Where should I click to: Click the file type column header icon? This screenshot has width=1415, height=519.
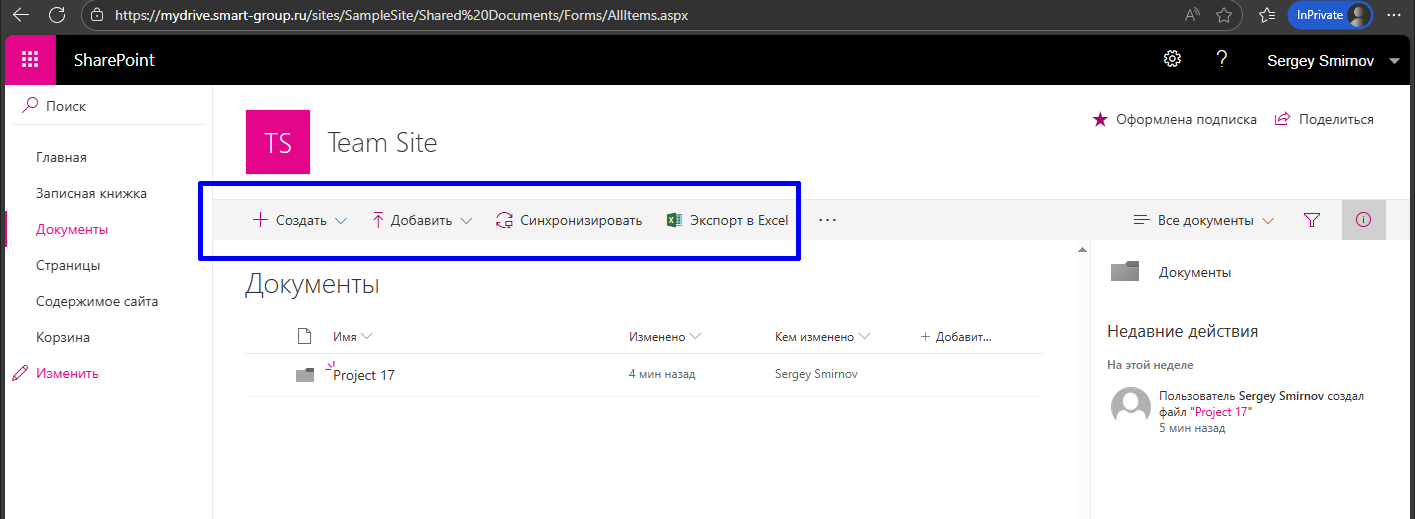tap(305, 337)
